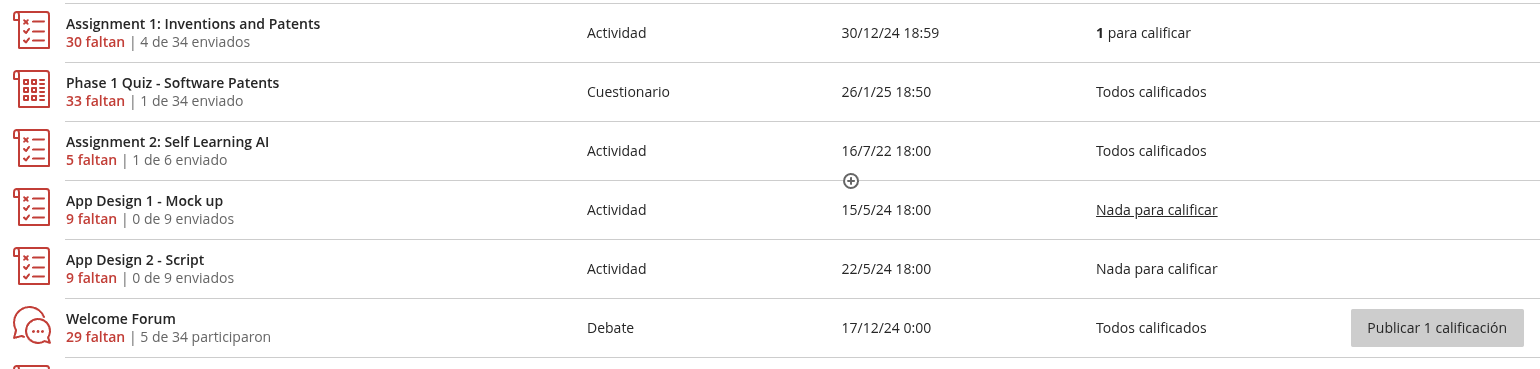Viewport: 1540px width, 369px height.
Task: Click the plus circle add-item icon
Action: coord(851,181)
